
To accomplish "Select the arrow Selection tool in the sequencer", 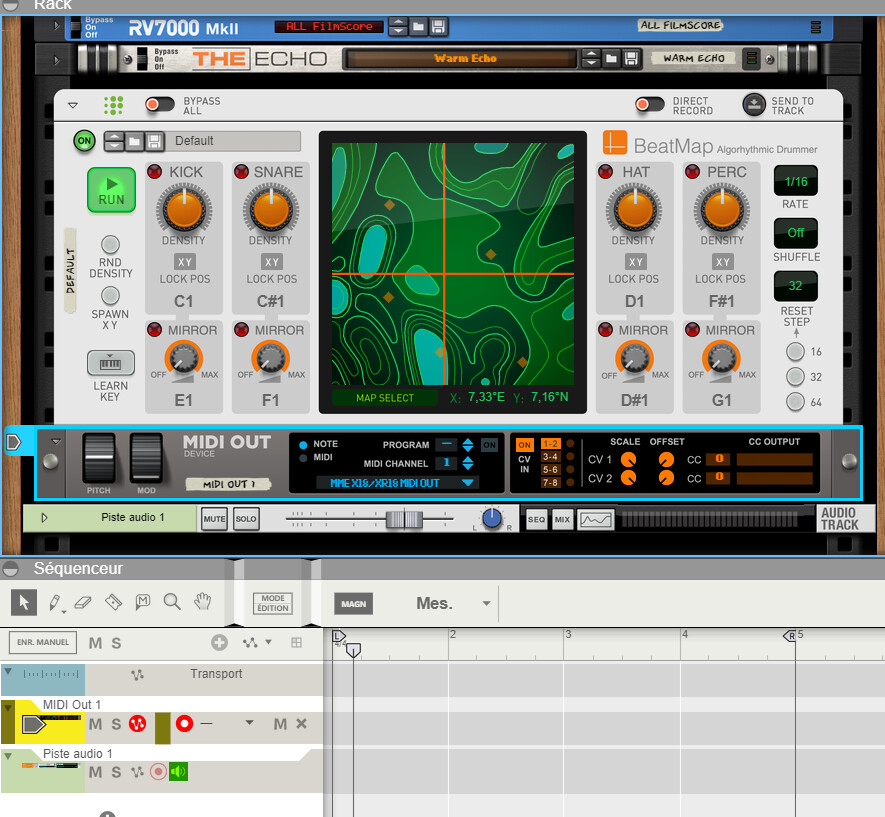I will coord(24,603).
